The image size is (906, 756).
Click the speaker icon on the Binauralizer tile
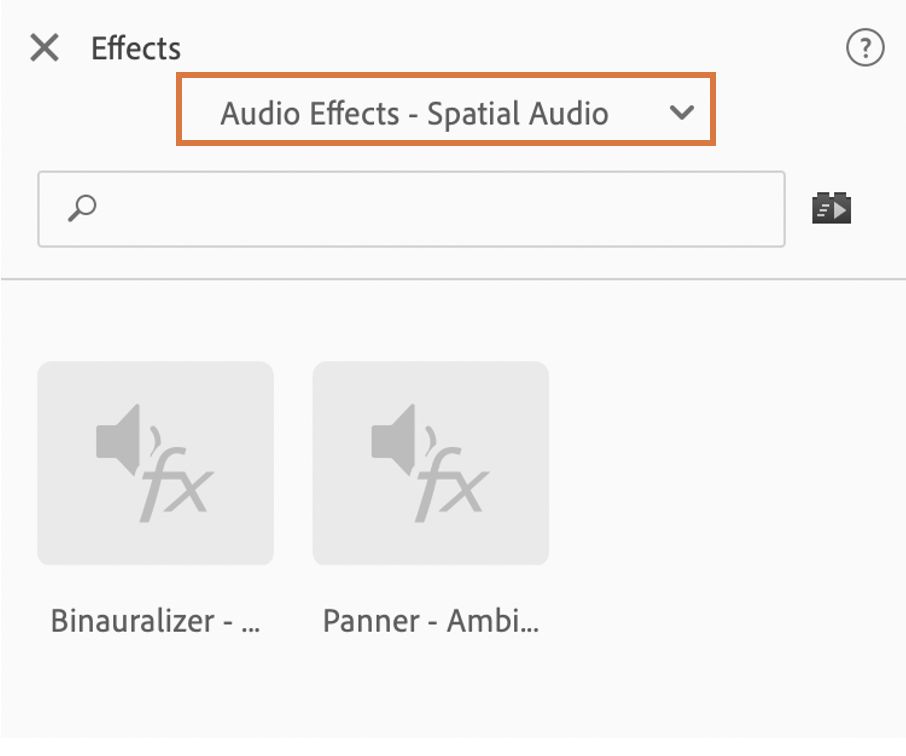(x=122, y=438)
